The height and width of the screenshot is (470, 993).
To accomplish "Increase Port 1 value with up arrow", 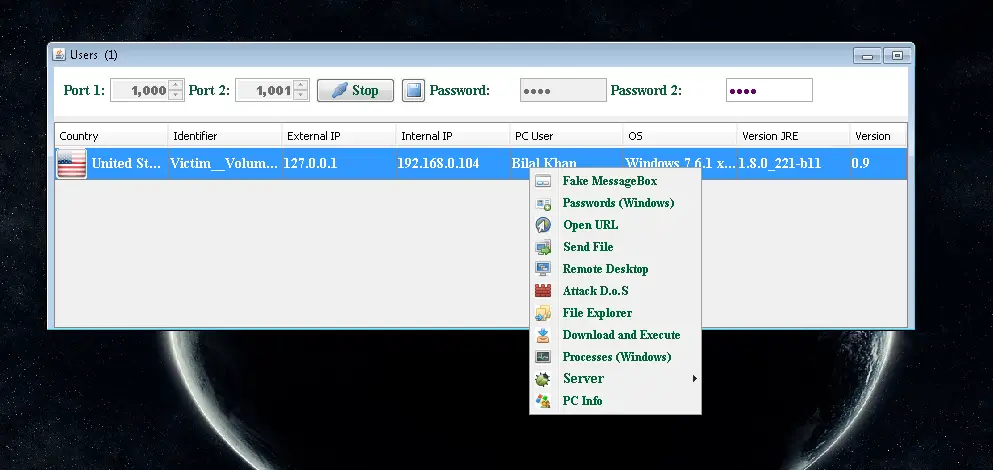I will tap(176, 85).
